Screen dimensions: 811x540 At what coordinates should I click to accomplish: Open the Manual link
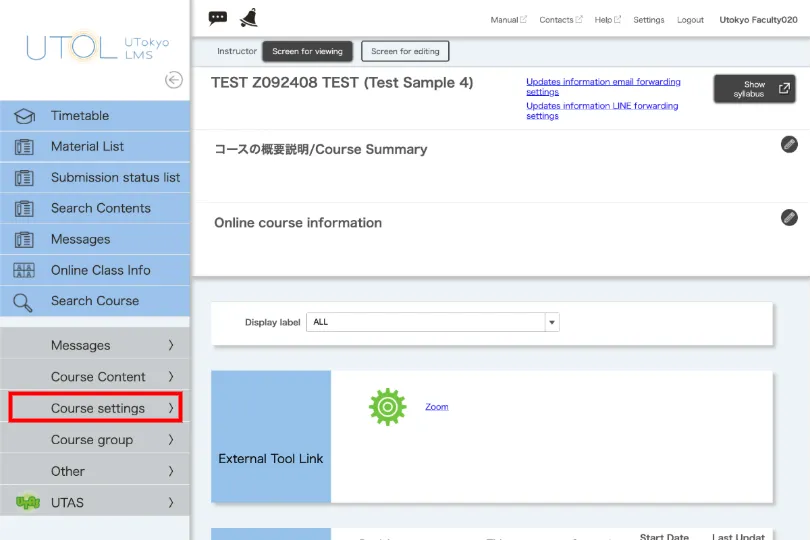click(x=508, y=20)
